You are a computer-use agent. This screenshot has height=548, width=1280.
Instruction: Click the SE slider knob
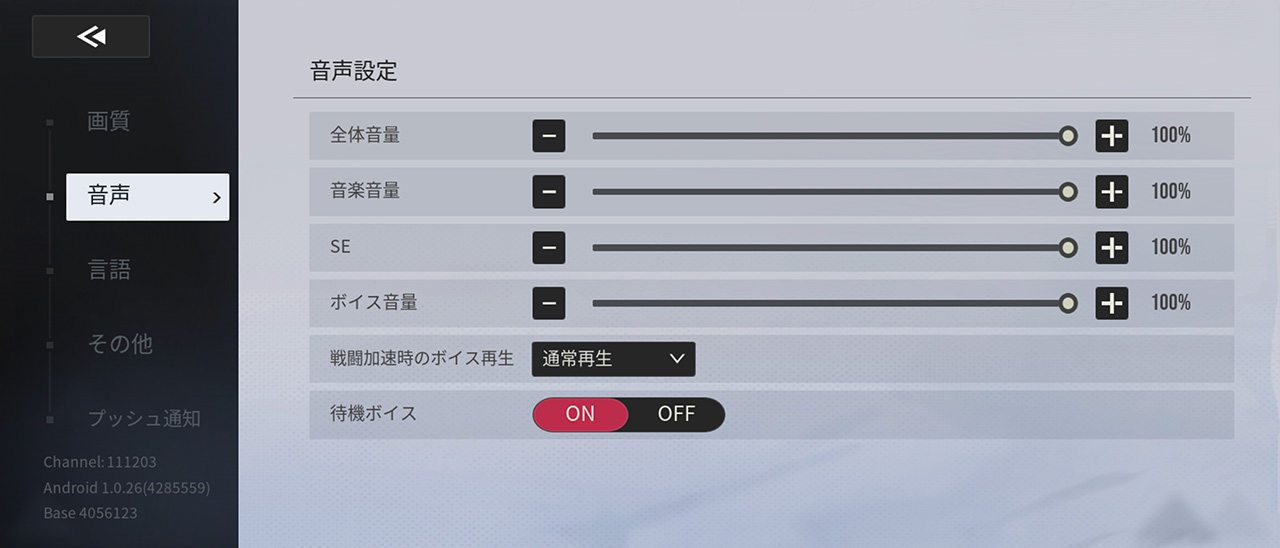(1068, 247)
